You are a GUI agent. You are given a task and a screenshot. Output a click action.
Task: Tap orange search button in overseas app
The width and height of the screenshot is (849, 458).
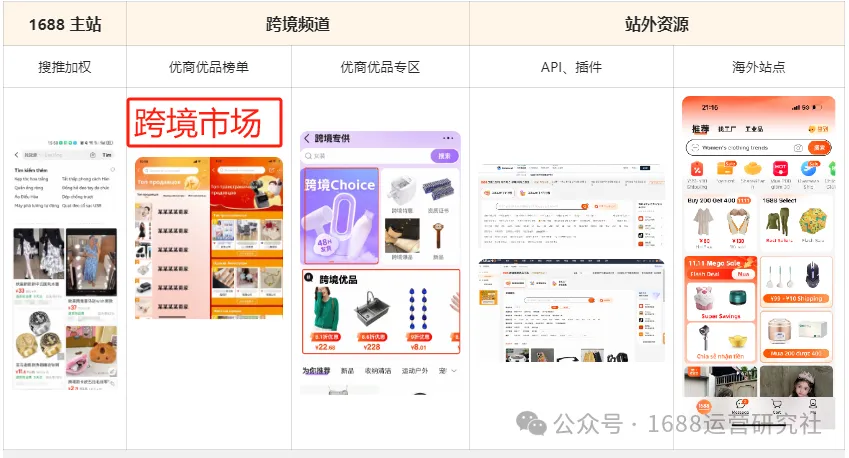[x=819, y=147]
